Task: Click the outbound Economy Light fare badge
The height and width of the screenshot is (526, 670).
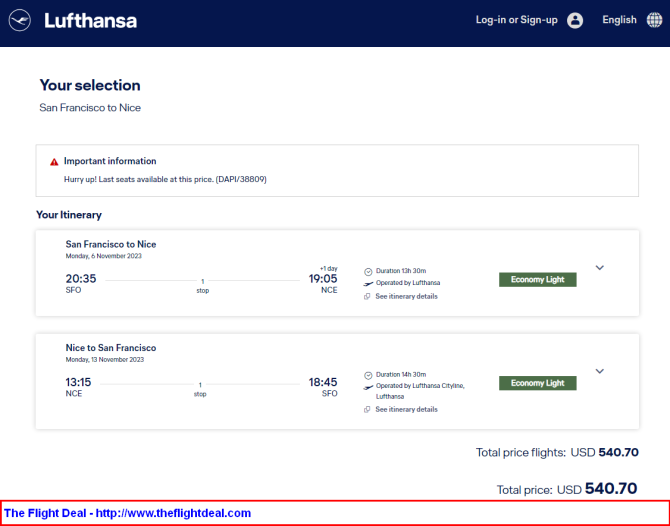Action: tap(538, 279)
